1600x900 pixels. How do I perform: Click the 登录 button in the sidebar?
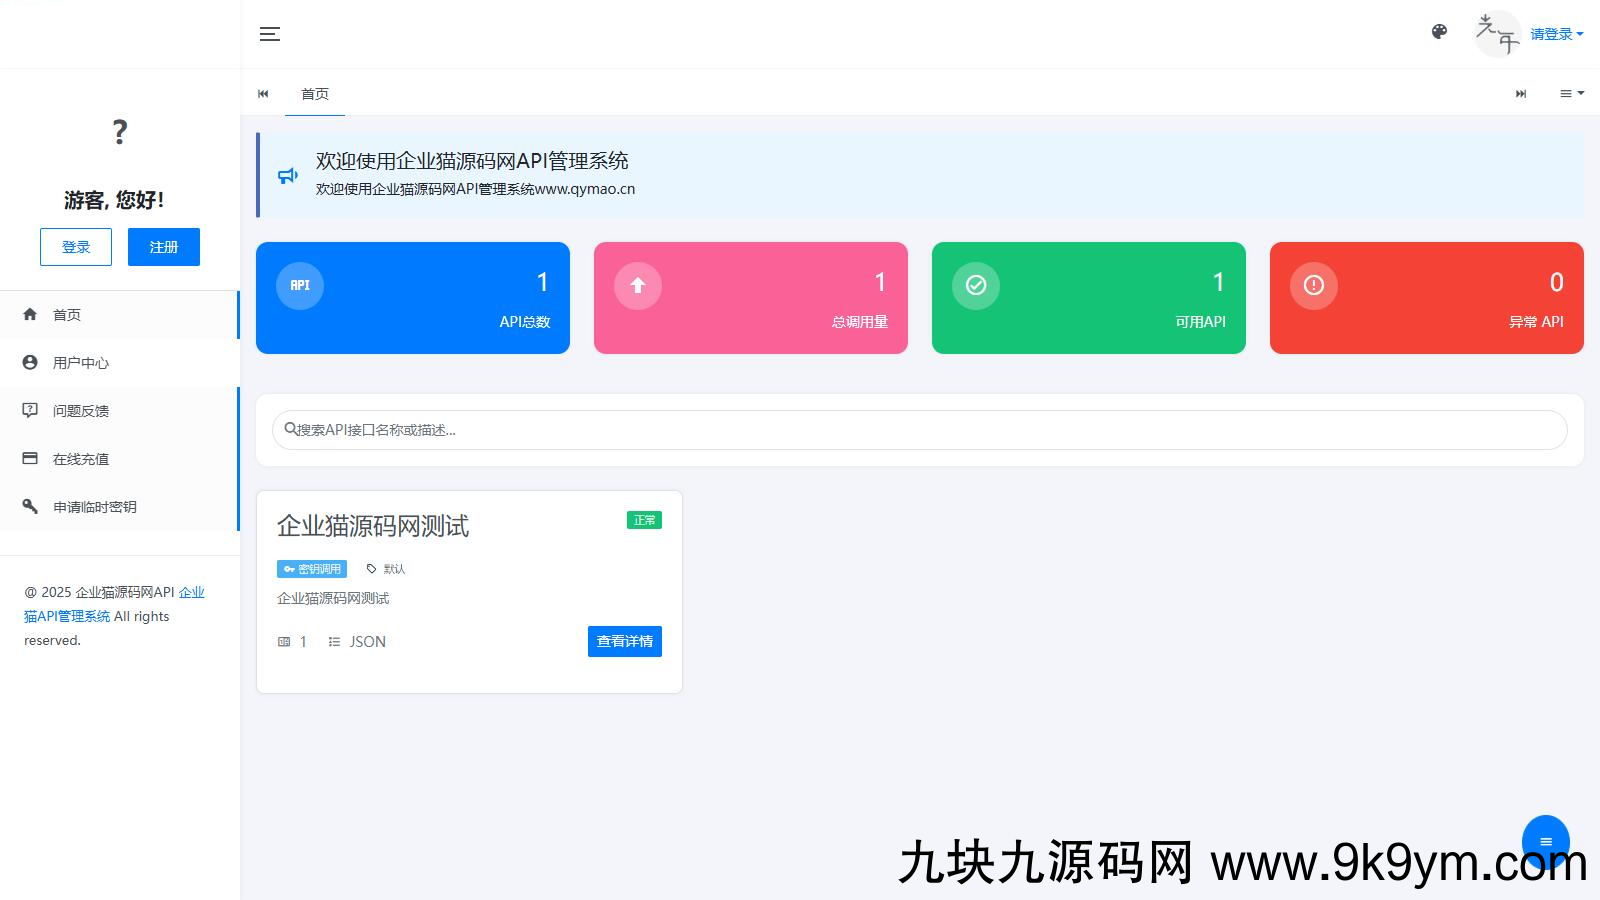(76, 247)
